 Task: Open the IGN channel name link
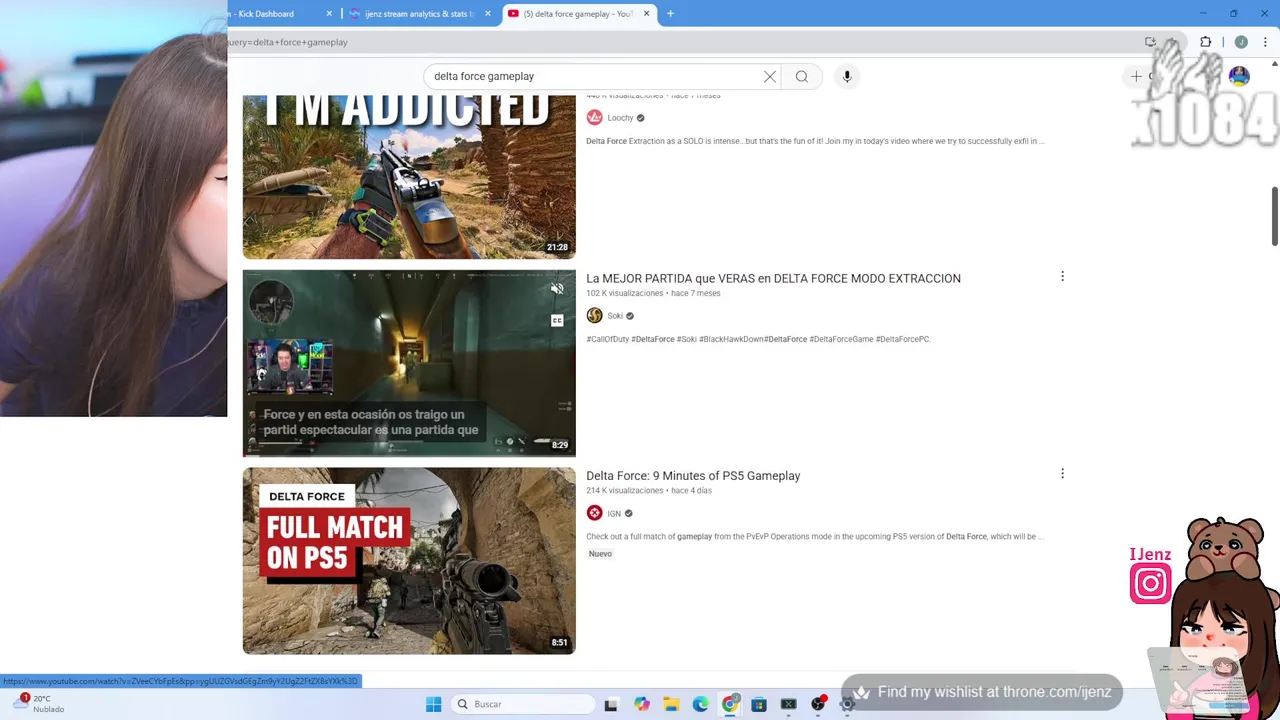click(x=614, y=514)
